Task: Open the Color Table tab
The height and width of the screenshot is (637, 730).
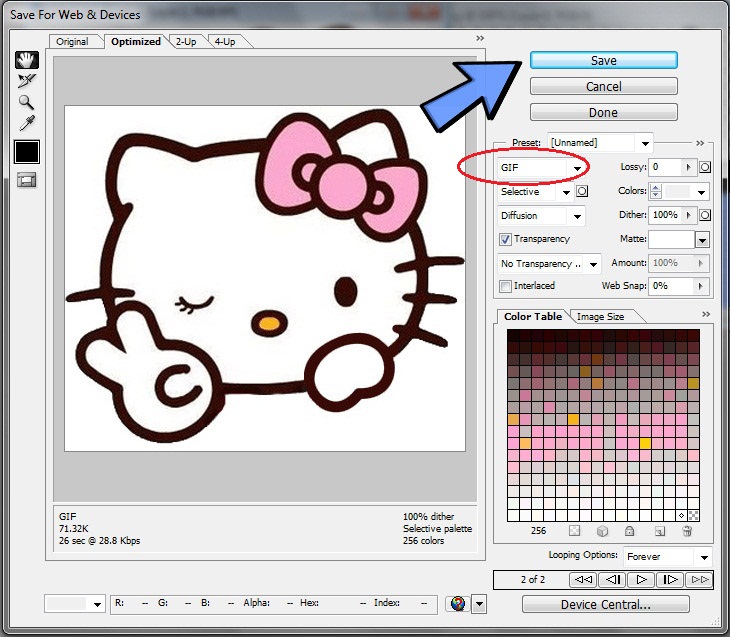Action: [x=533, y=316]
